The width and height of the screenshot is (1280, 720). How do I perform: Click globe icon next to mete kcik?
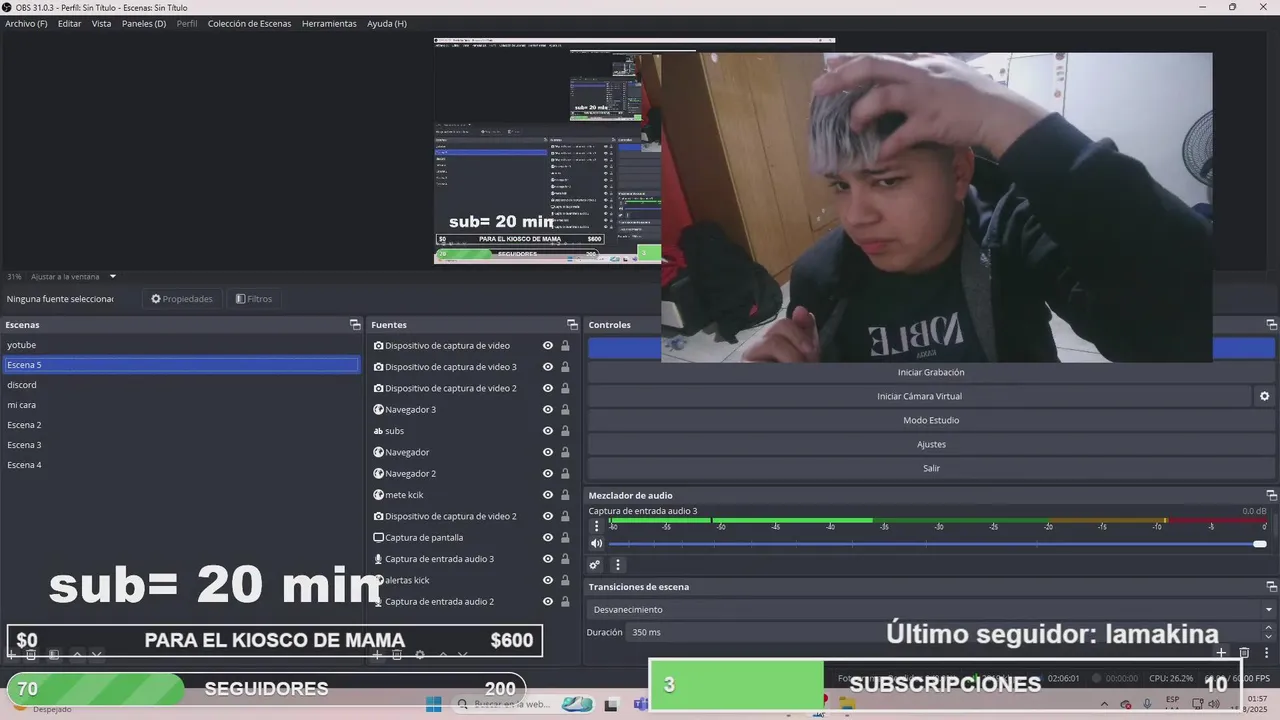379,495
